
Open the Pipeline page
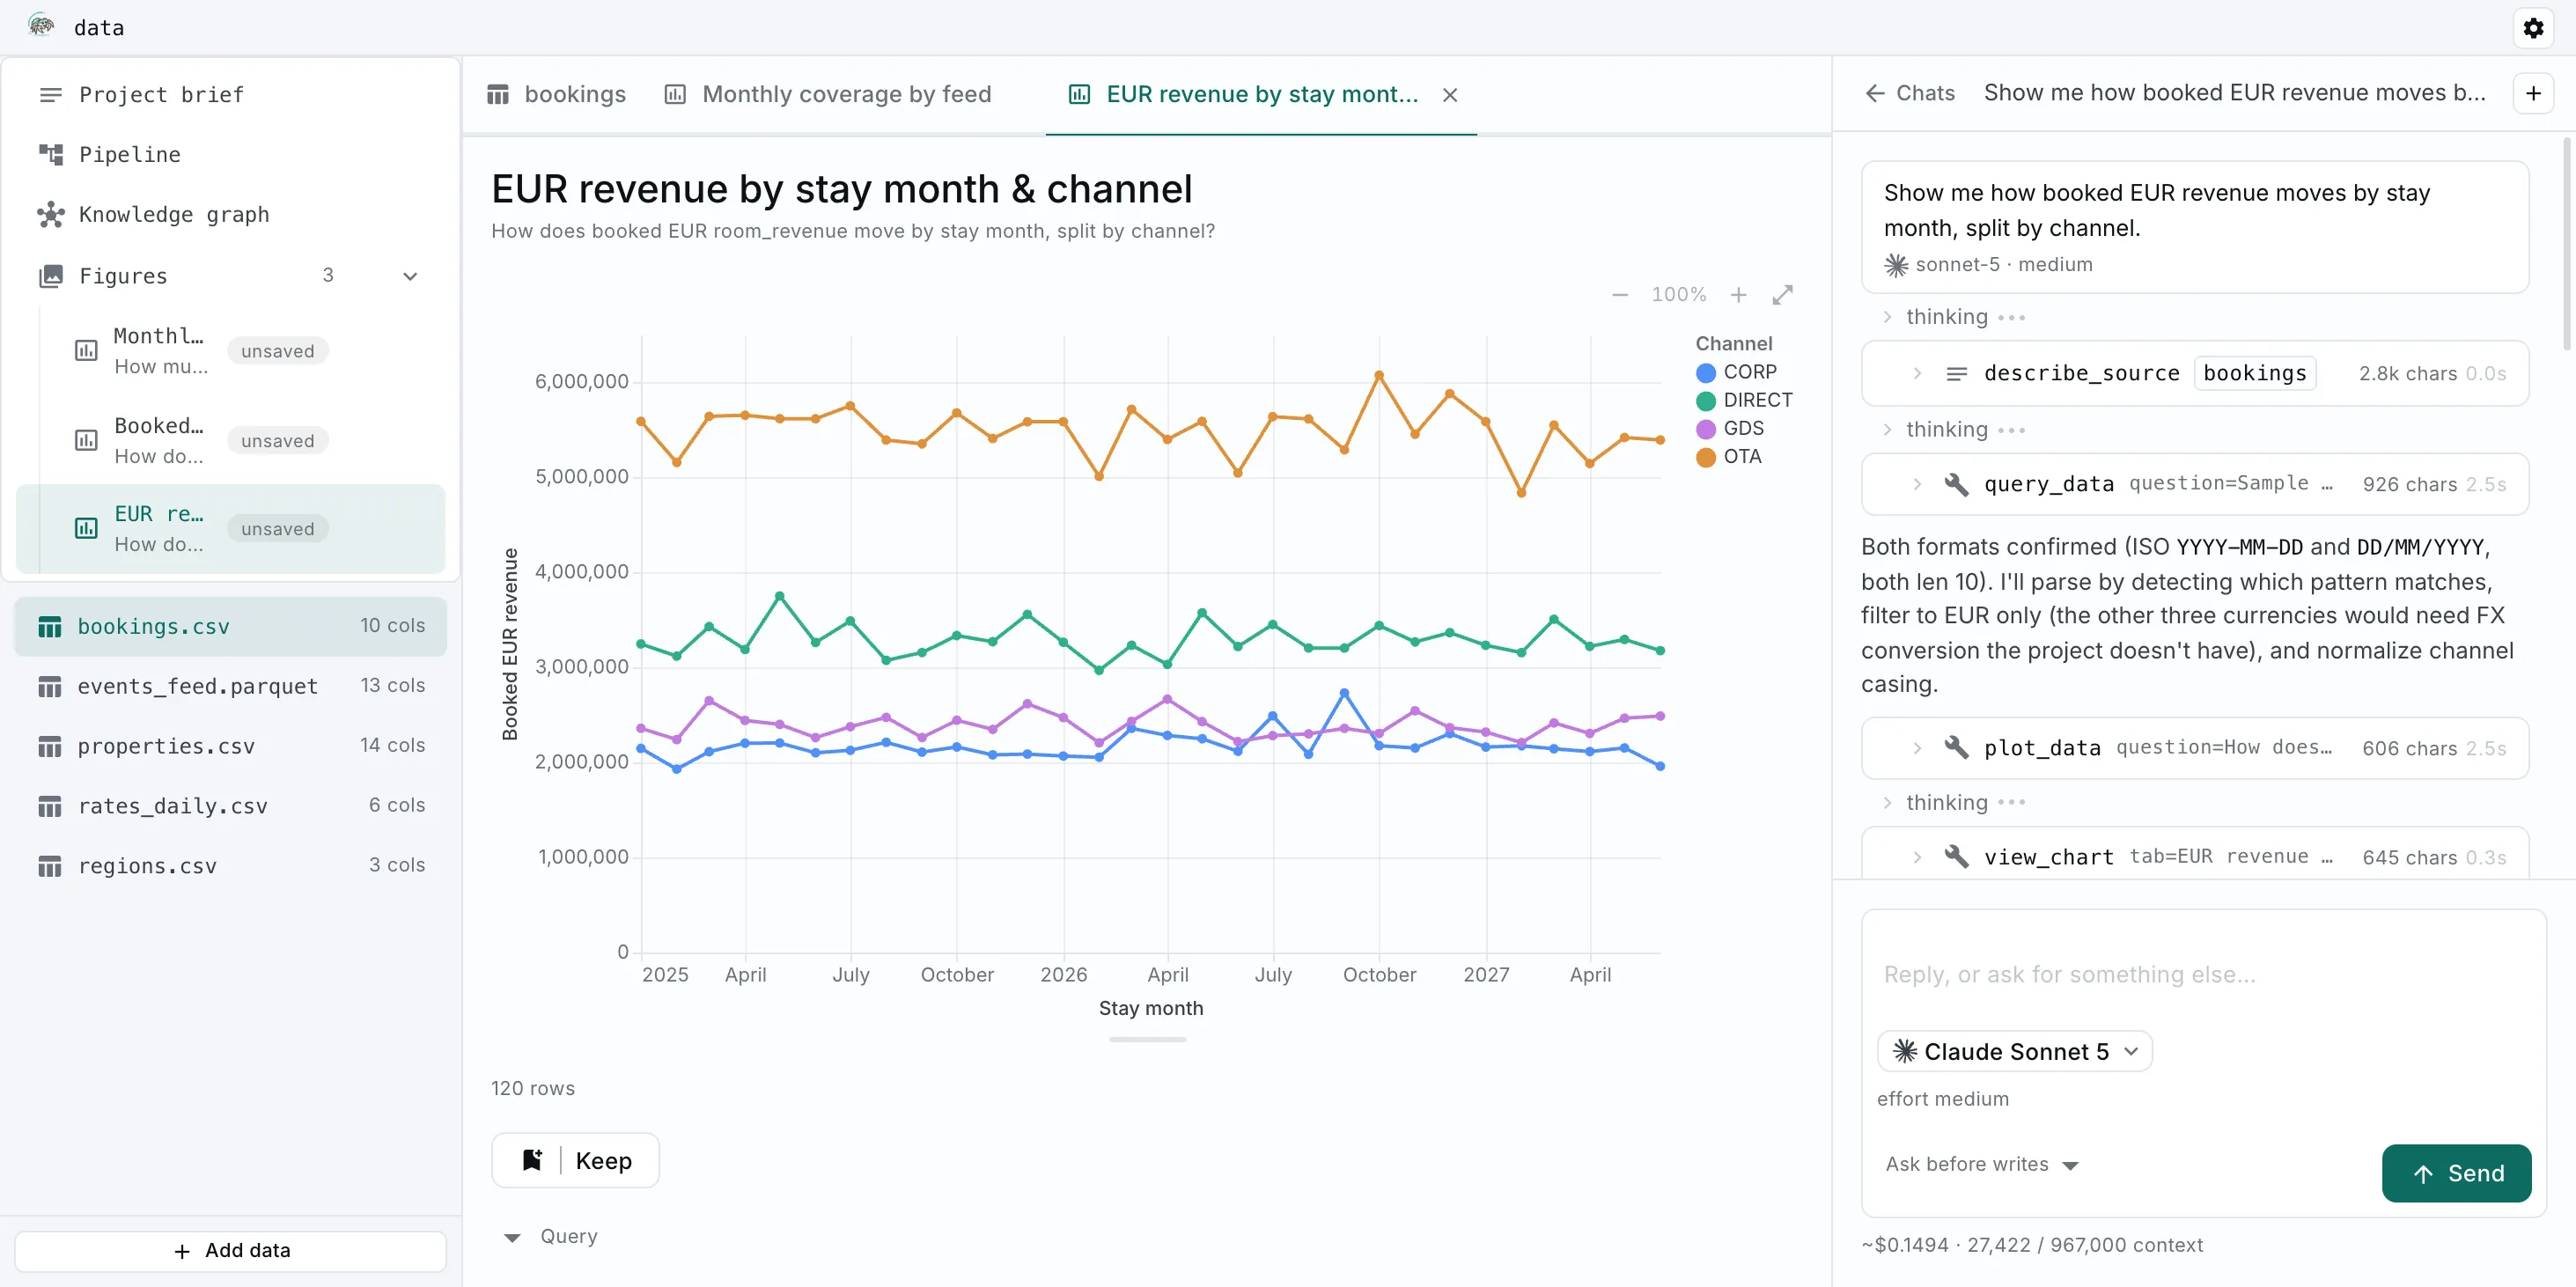pyautogui.click(x=230, y=154)
